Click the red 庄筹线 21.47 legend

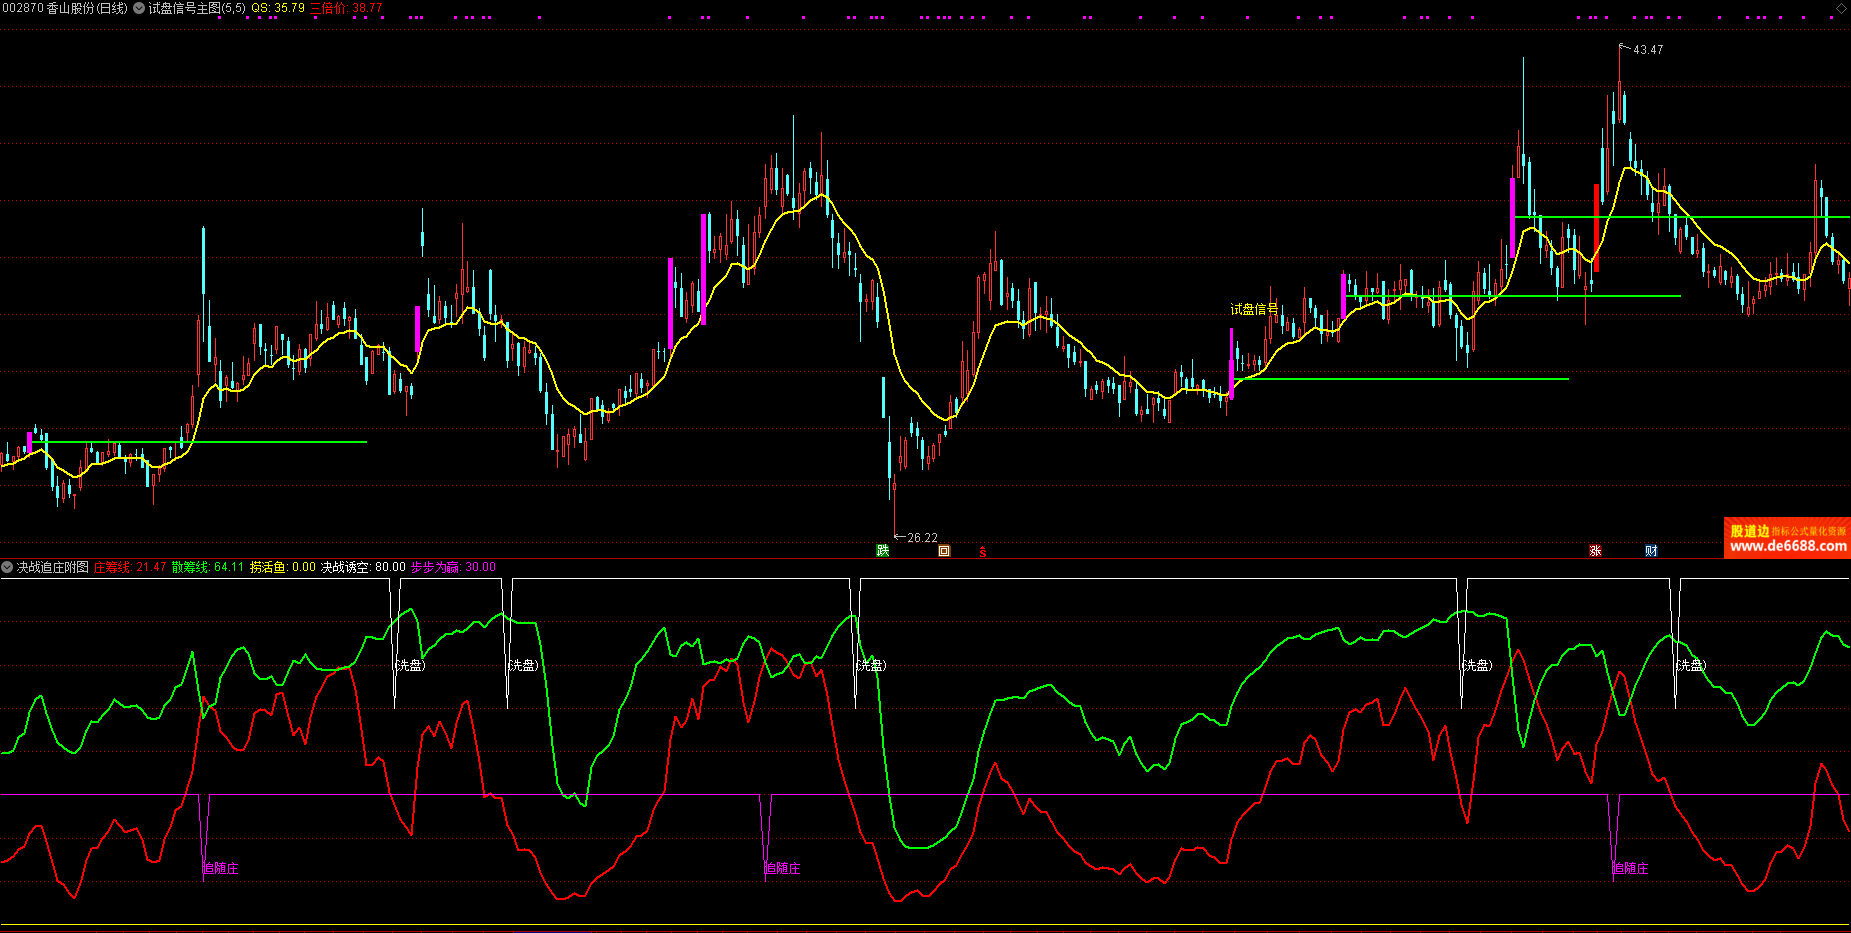pos(130,567)
